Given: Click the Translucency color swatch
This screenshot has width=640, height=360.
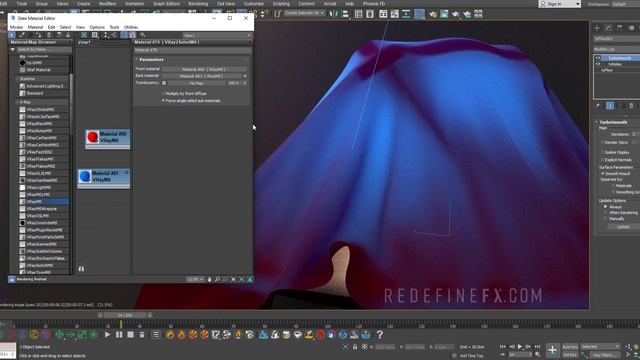Looking at the screenshot, I should (x=164, y=83).
